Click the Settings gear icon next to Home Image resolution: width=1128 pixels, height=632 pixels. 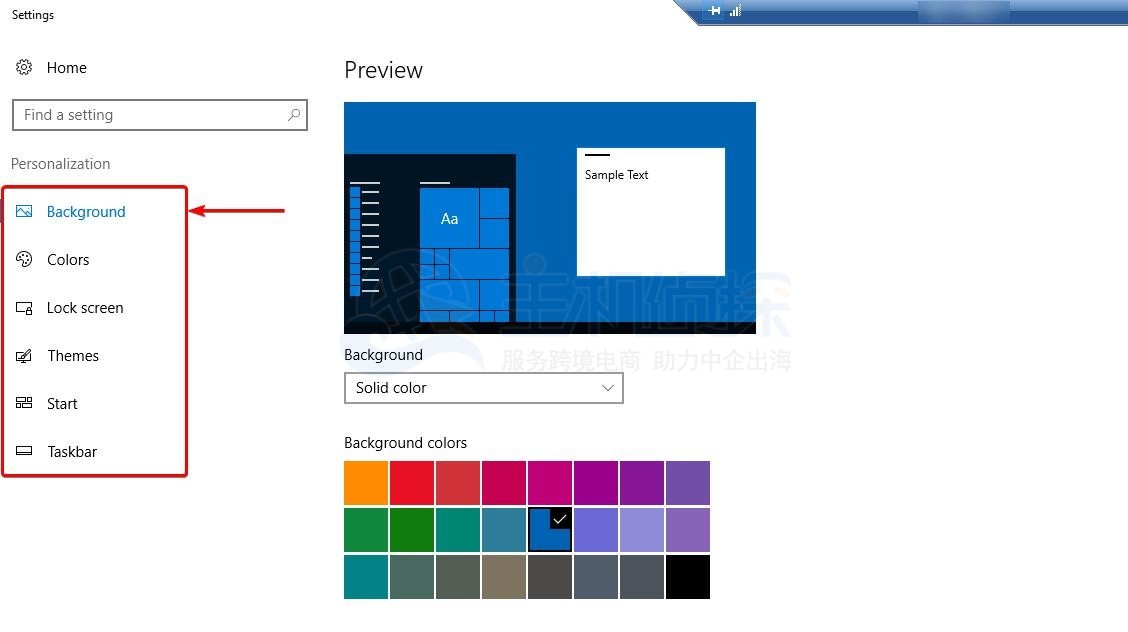coord(24,67)
